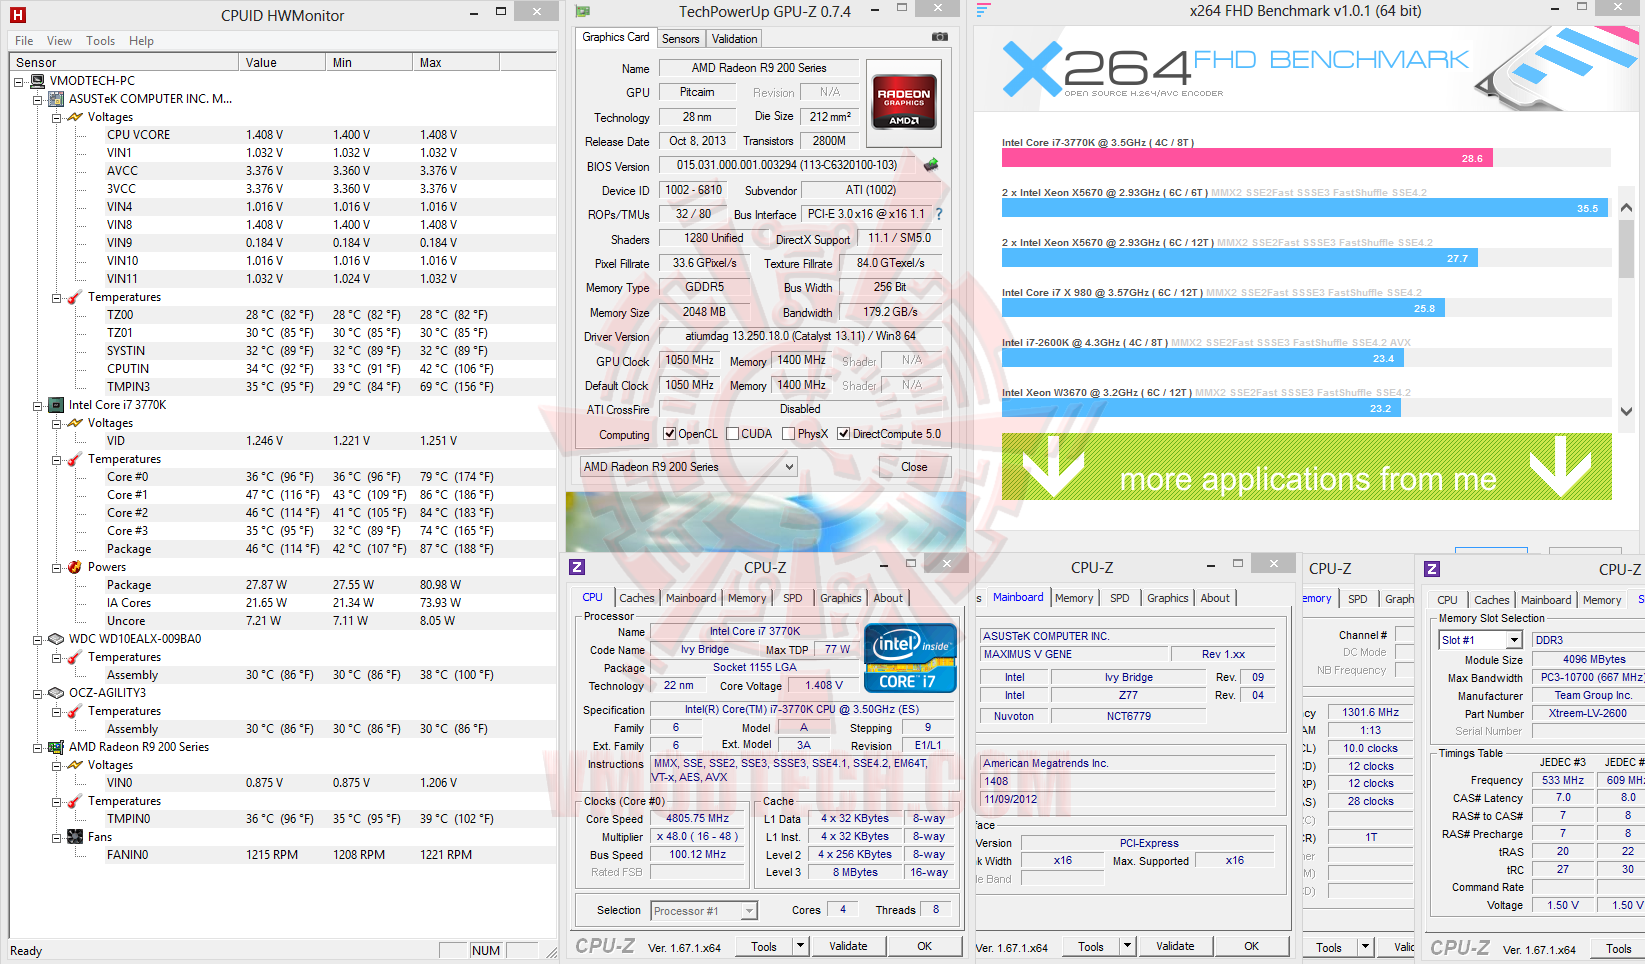
Task: Click the Tools button in the CPU-Z Mainboard window
Action: click(x=1091, y=946)
